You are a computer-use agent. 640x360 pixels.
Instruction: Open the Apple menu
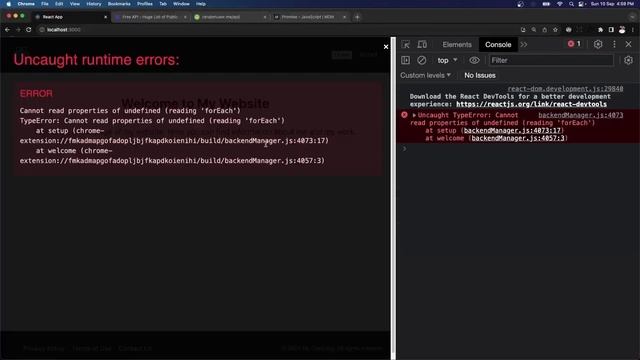(x=9, y=4)
